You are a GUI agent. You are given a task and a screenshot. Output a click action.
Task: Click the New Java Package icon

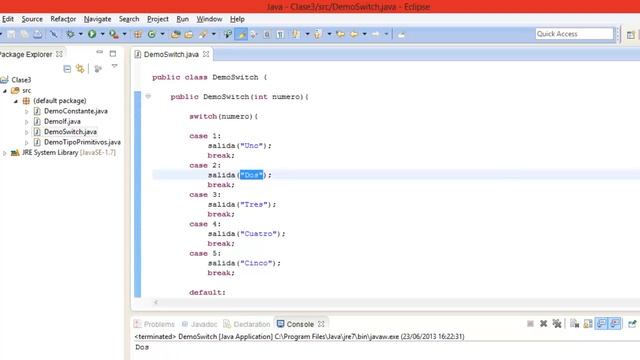pyautogui.click(x=138, y=35)
